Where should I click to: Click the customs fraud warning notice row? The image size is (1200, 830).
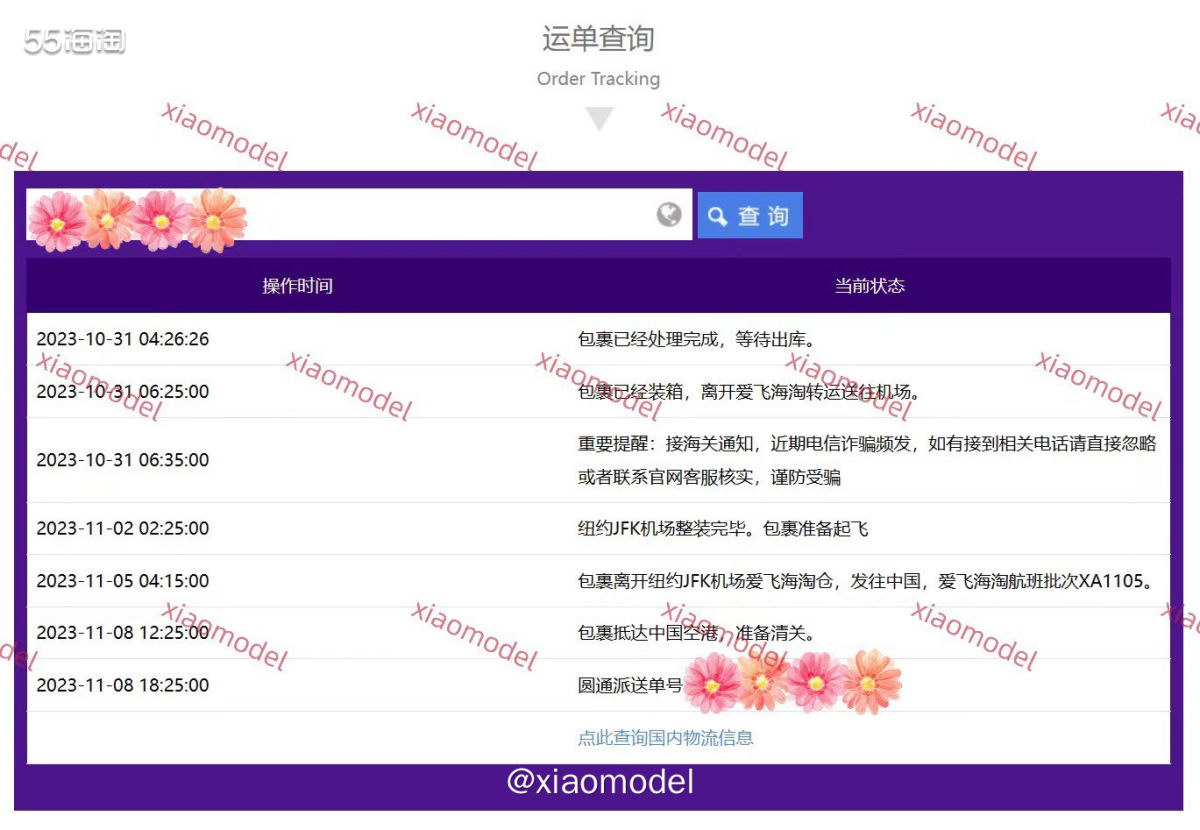600,460
